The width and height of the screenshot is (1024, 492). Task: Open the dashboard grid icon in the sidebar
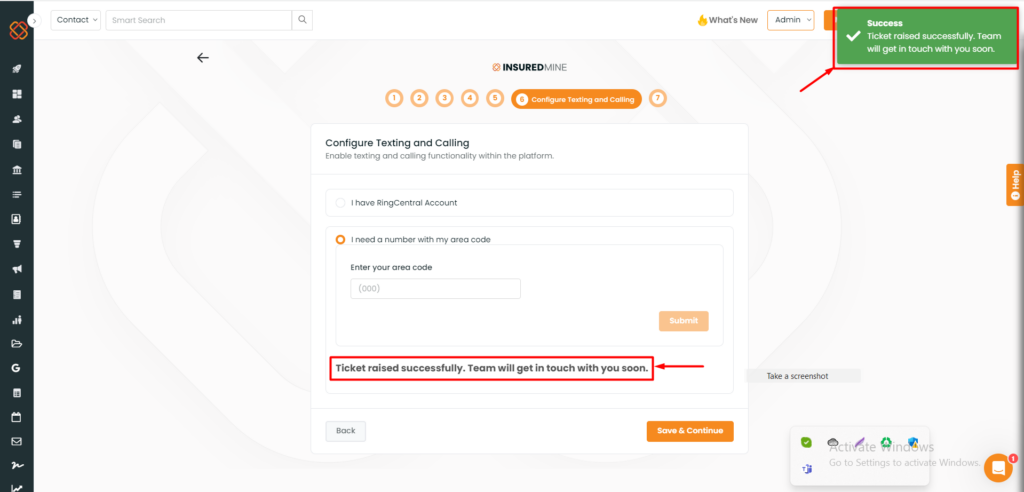(17, 94)
